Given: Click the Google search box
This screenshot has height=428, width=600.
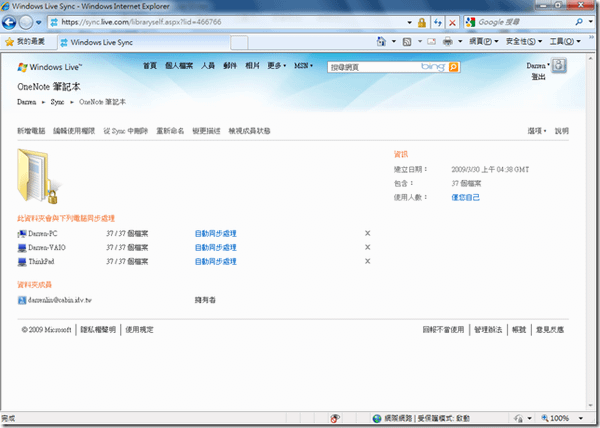Looking at the screenshot, I should pyautogui.click(x=524, y=22).
